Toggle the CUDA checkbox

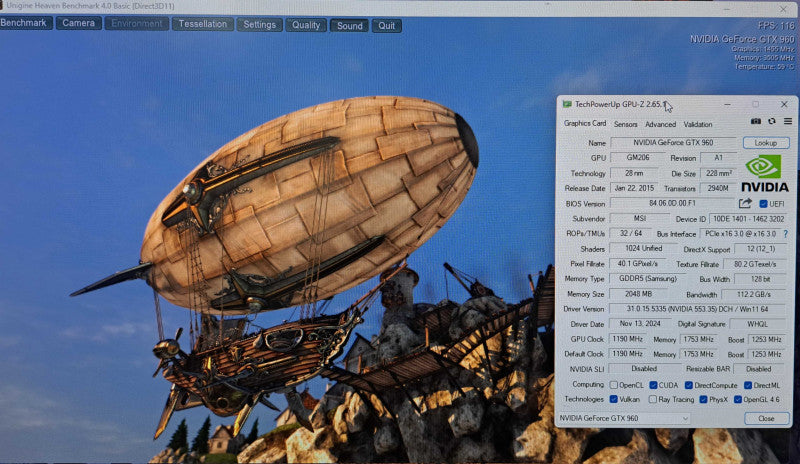(653, 385)
